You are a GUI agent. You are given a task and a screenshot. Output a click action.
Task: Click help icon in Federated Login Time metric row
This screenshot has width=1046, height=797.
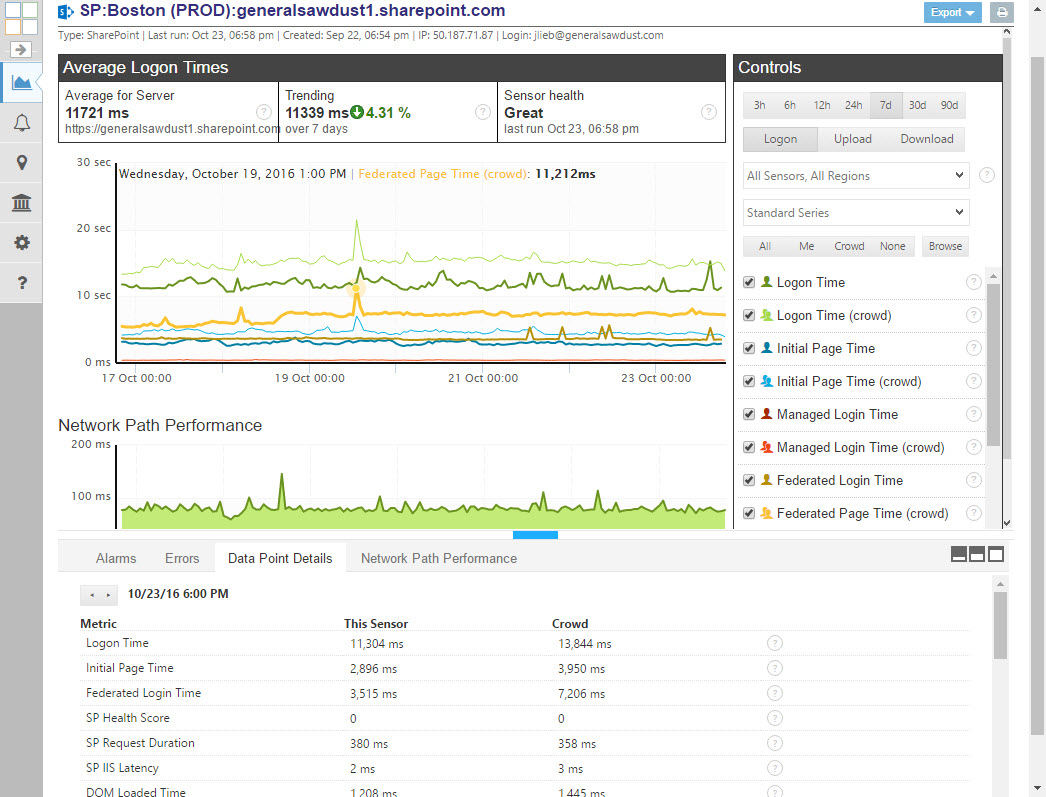pos(774,693)
